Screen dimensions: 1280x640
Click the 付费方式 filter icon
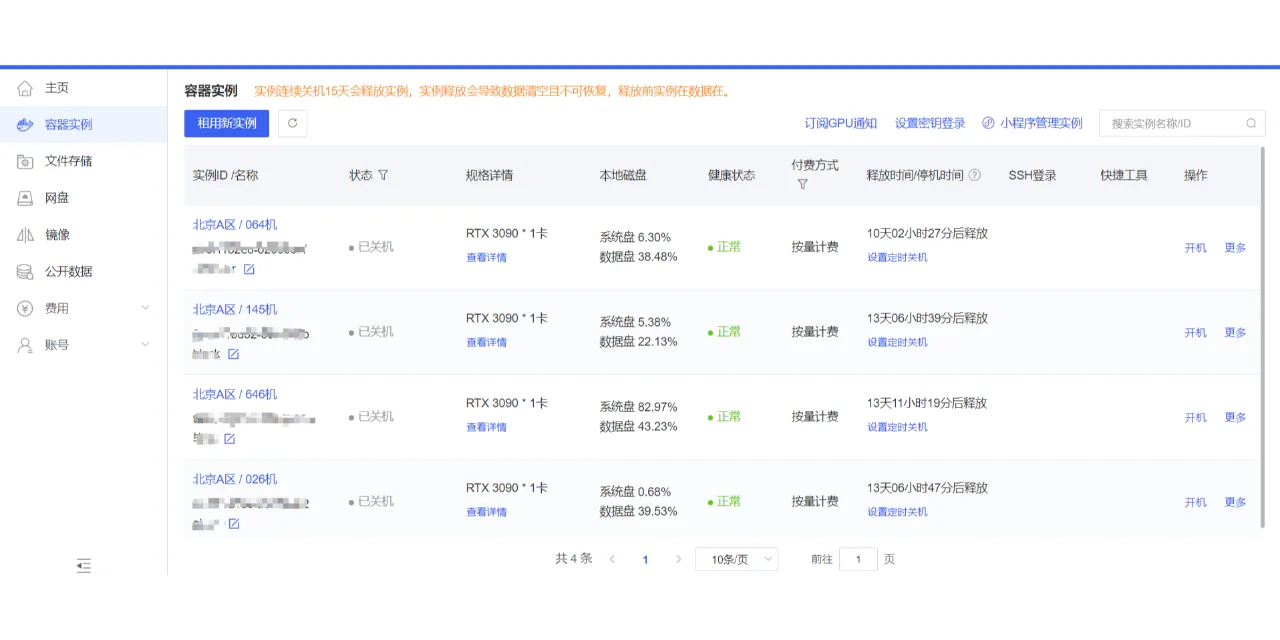click(x=802, y=185)
